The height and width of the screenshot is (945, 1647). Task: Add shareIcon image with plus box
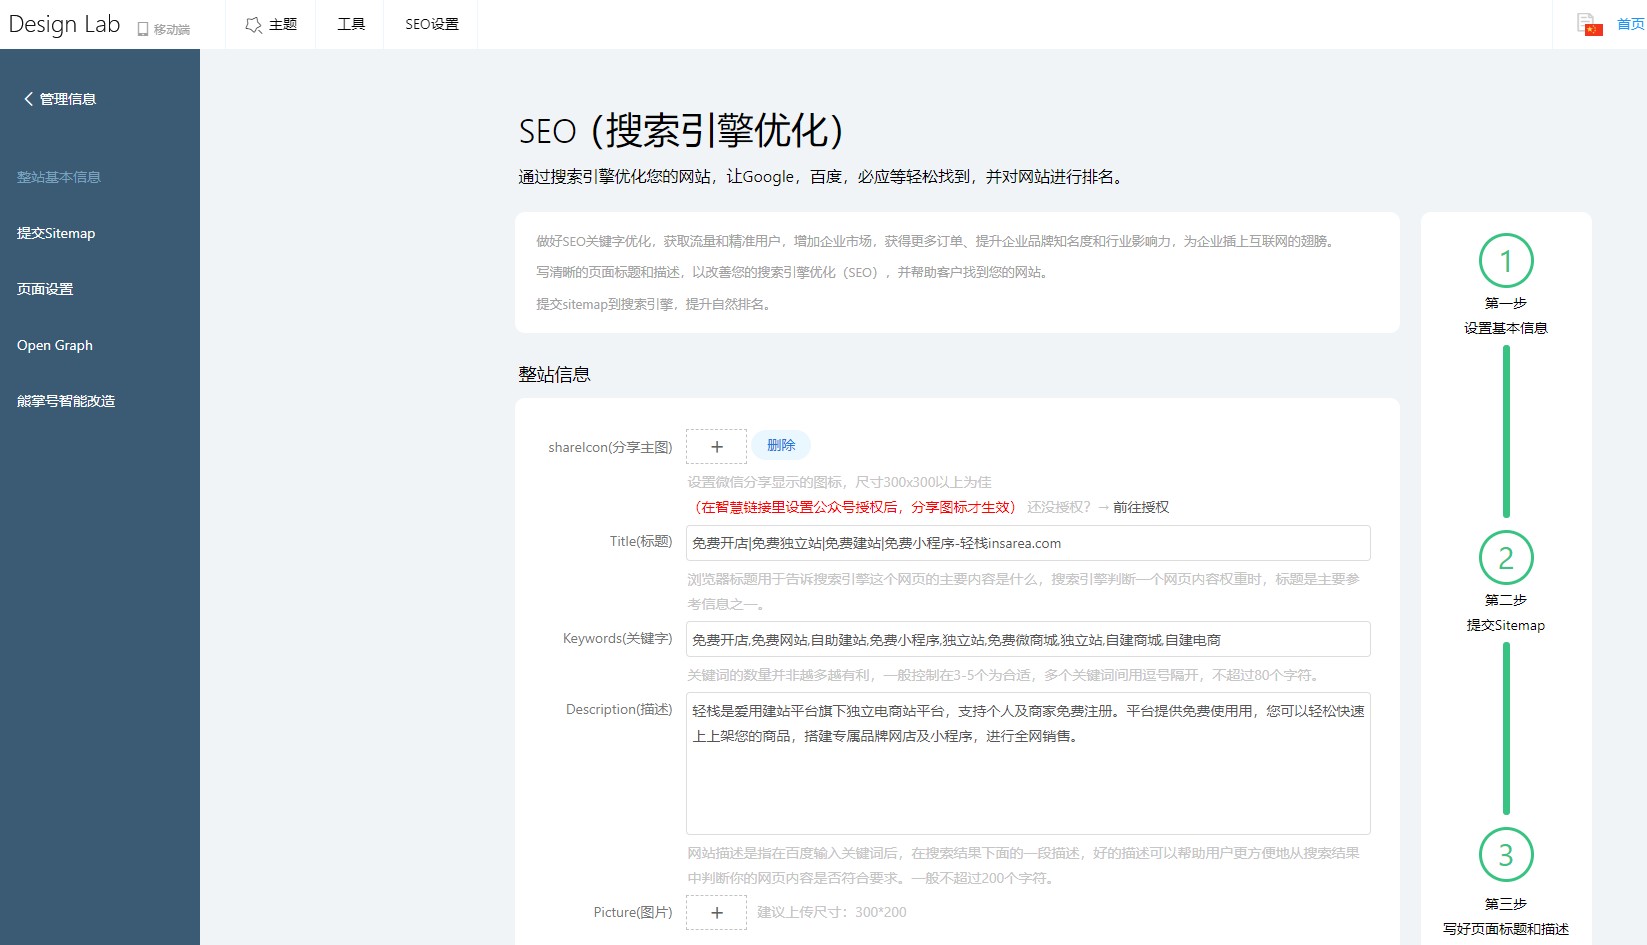tap(716, 447)
